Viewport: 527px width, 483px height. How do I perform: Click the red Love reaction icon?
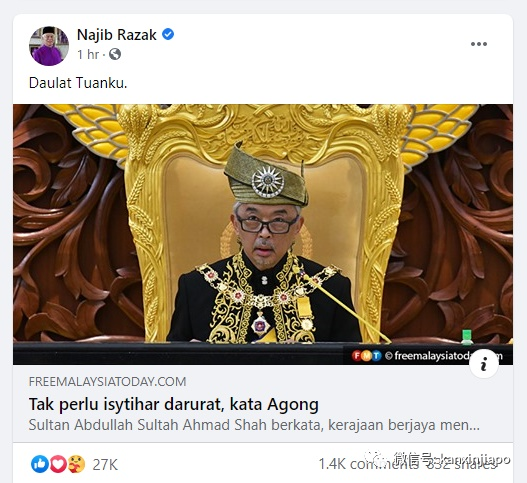click(58, 464)
